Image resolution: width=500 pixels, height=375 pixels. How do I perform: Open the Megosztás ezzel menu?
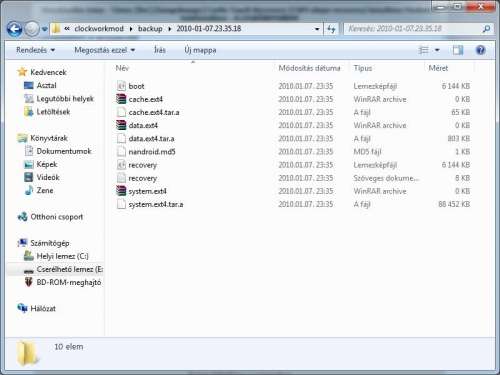(x=105, y=50)
